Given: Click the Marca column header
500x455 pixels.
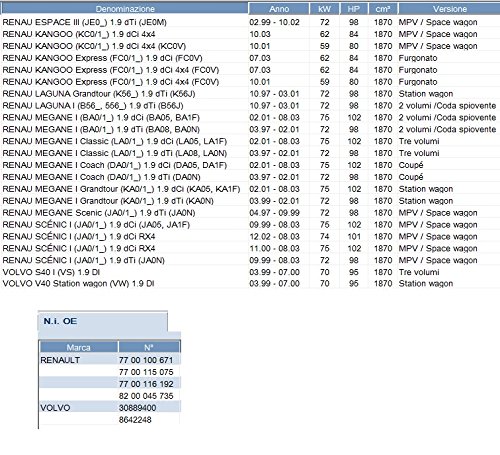Looking at the screenshot, I should (79, 347).
